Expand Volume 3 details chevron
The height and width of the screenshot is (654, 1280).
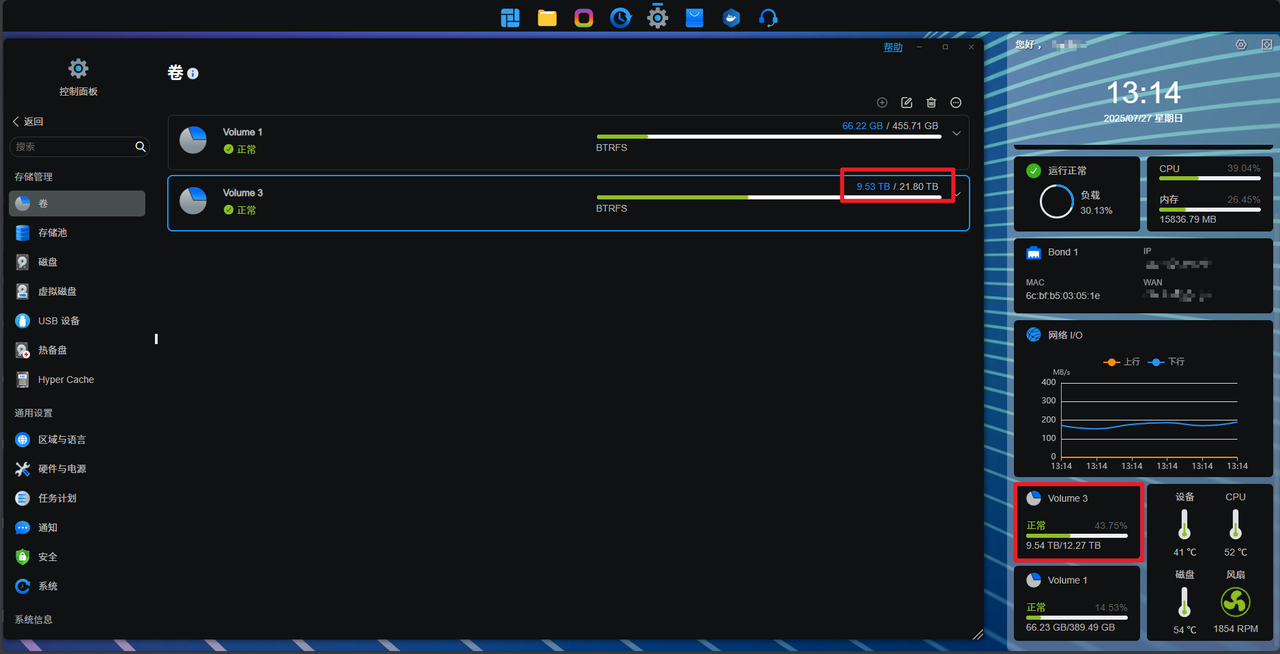[x=957, y=194]
